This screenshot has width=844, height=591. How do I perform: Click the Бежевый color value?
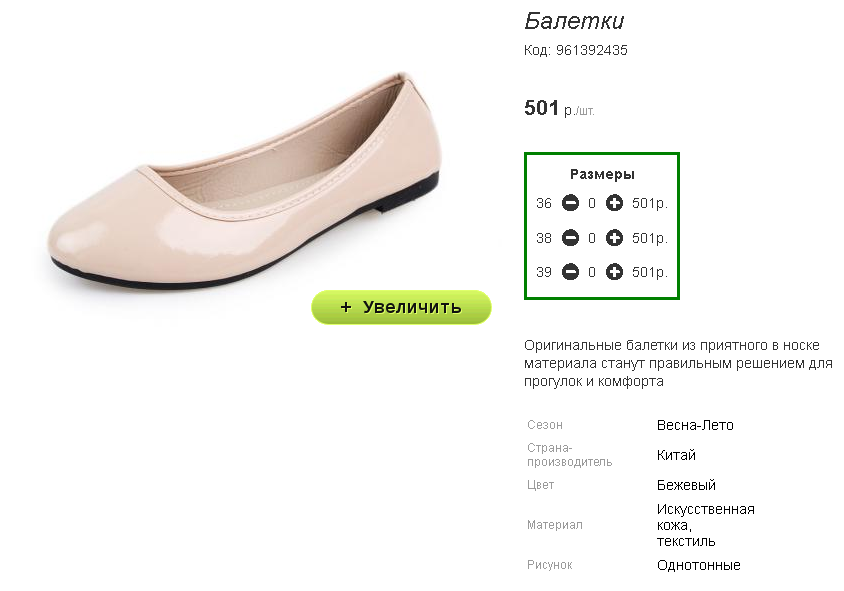coord(686,485)
